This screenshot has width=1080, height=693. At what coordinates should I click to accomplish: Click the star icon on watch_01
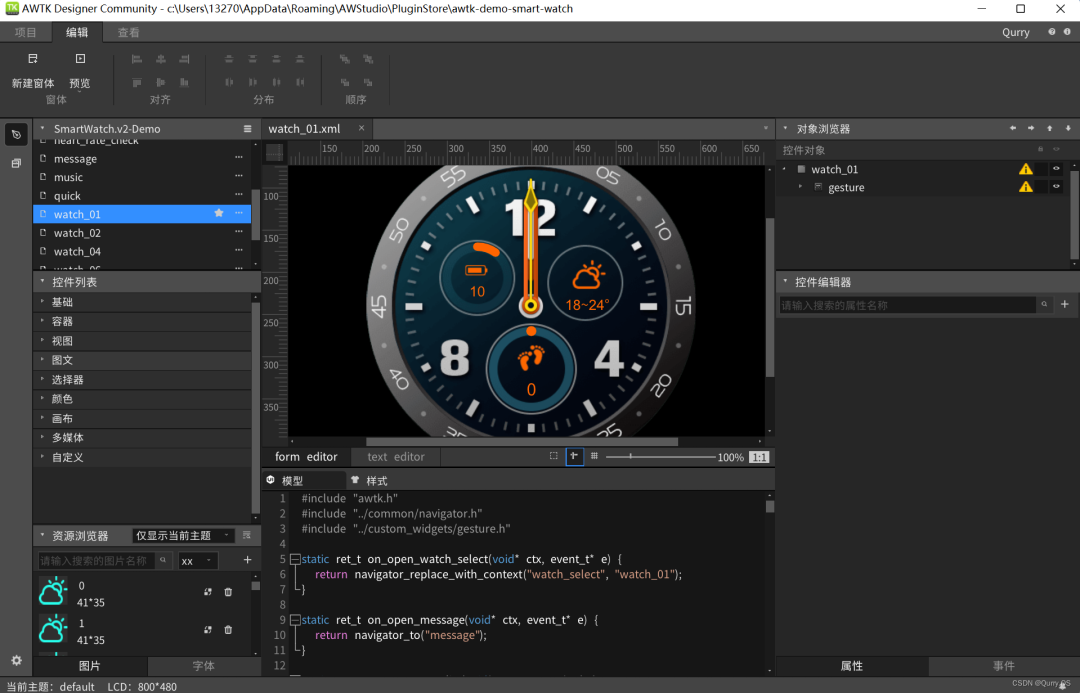click(219, 214)
